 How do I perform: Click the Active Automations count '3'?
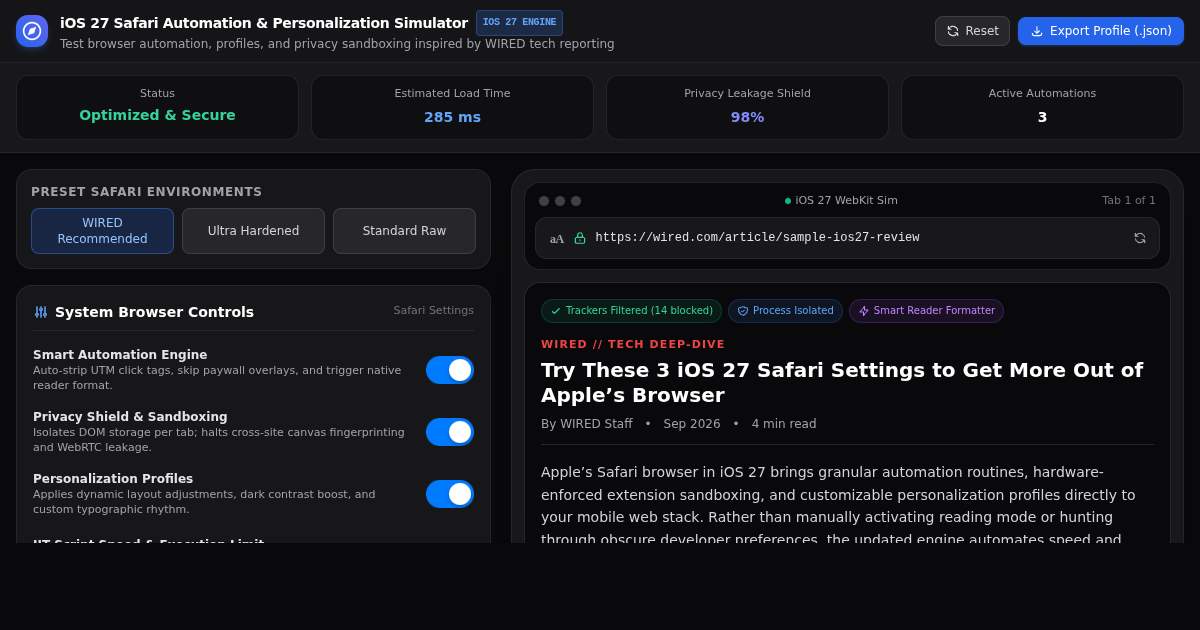pyautogui.click(x=1042, y=117)
